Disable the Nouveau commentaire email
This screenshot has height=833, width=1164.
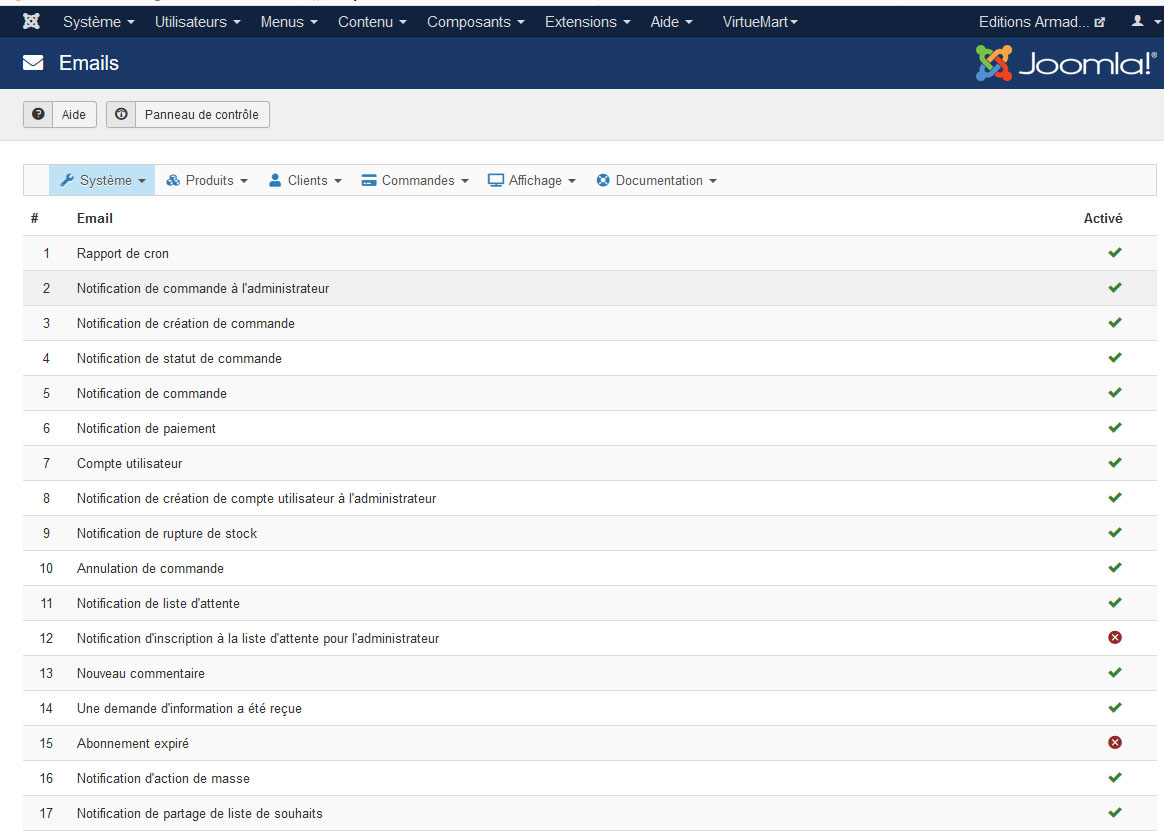pyautogui.click(x=1114, y=673)
